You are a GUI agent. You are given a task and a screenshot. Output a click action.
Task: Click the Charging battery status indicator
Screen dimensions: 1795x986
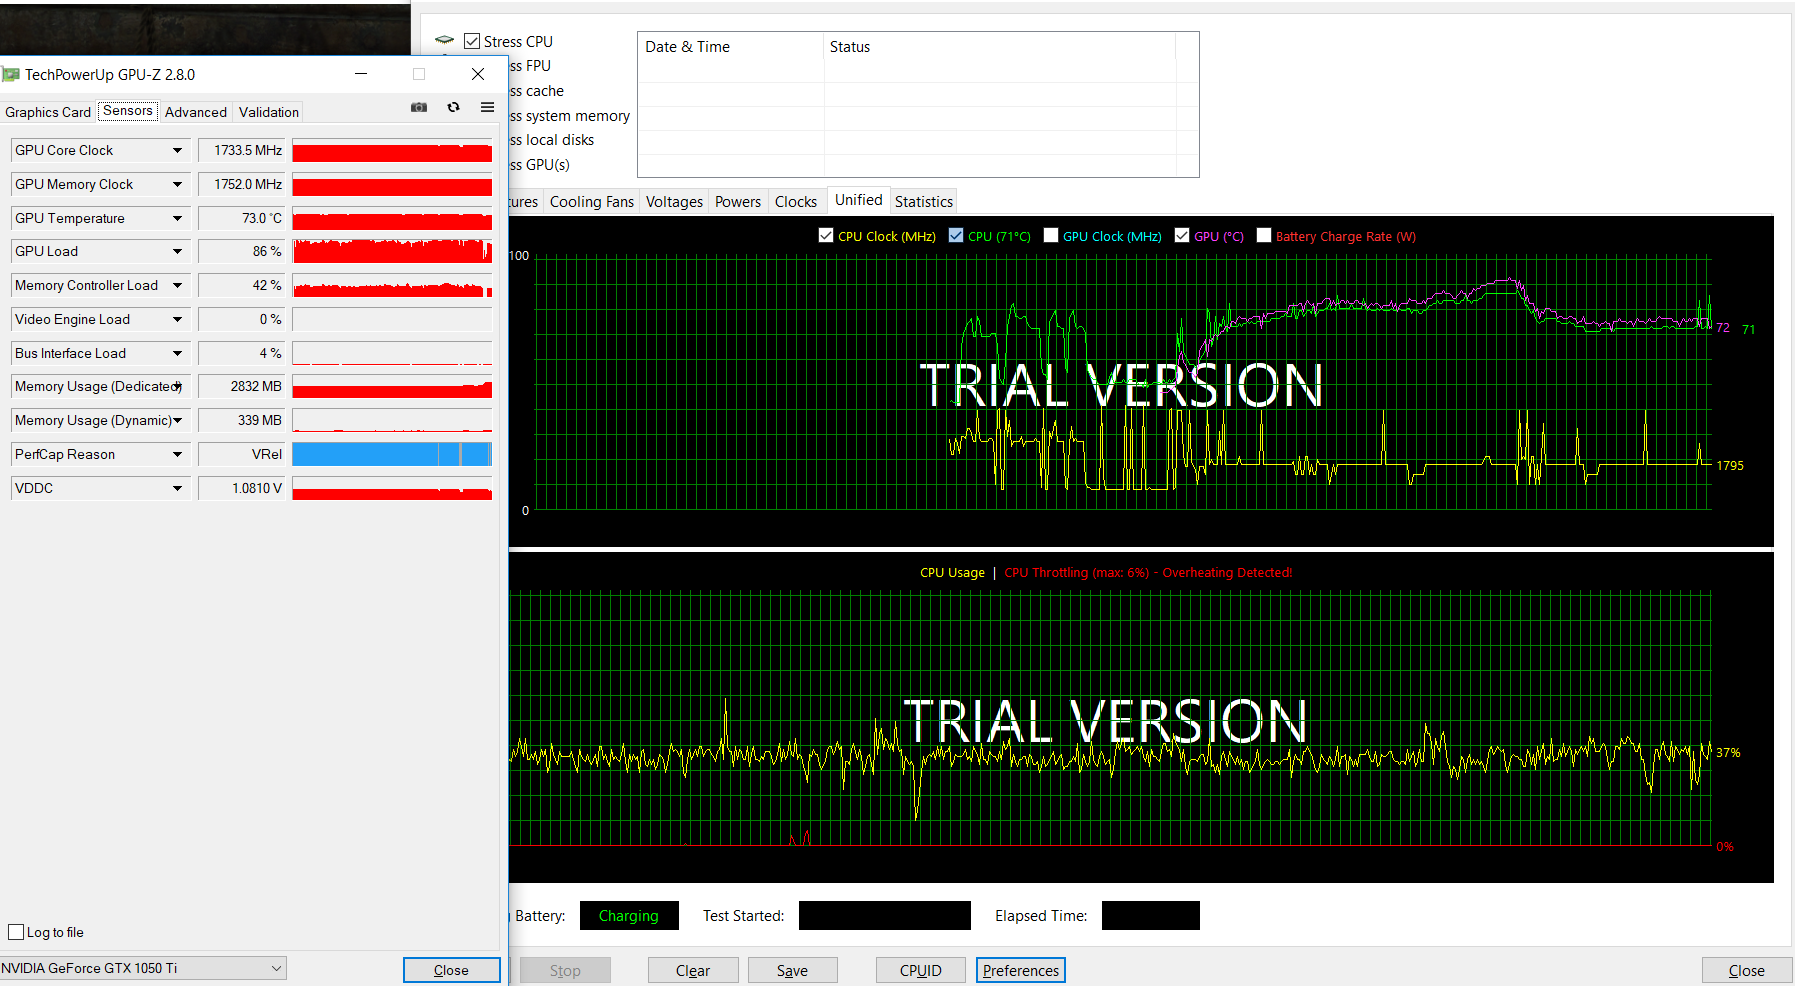click(x=629, y=915)
